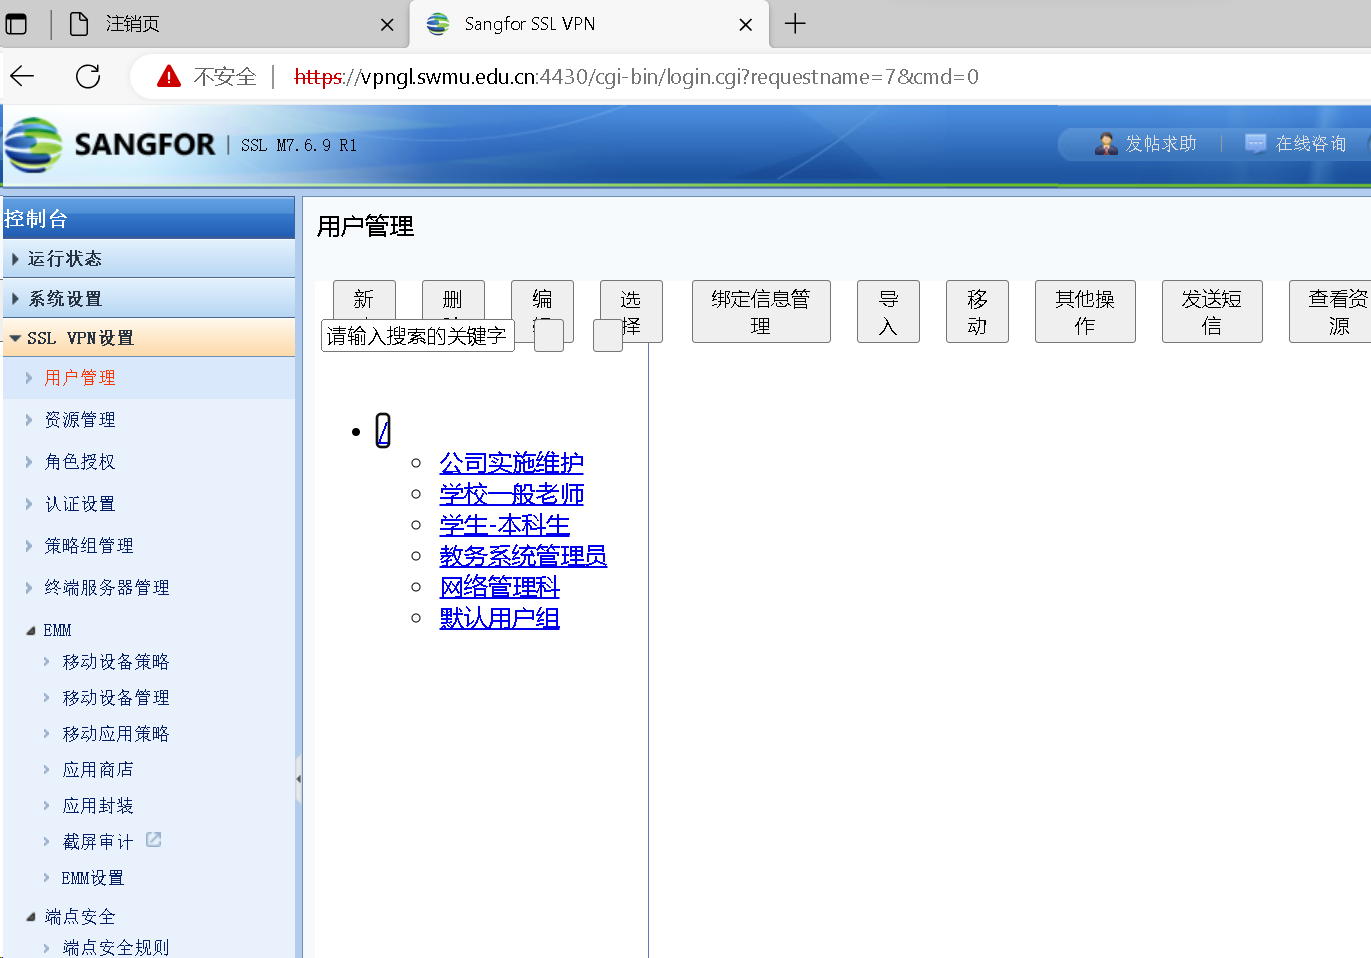
Task: Collapse the EMM tree group
Action: pyautogui.click(x=31, y=631)
